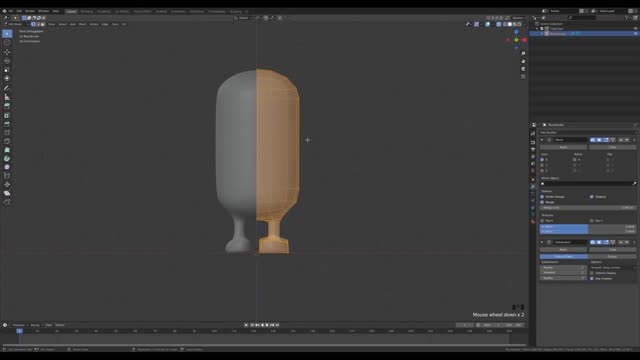Click the viewport zoom magnifier icon
This screenshot has height=360, width=640.
[523, 53]
